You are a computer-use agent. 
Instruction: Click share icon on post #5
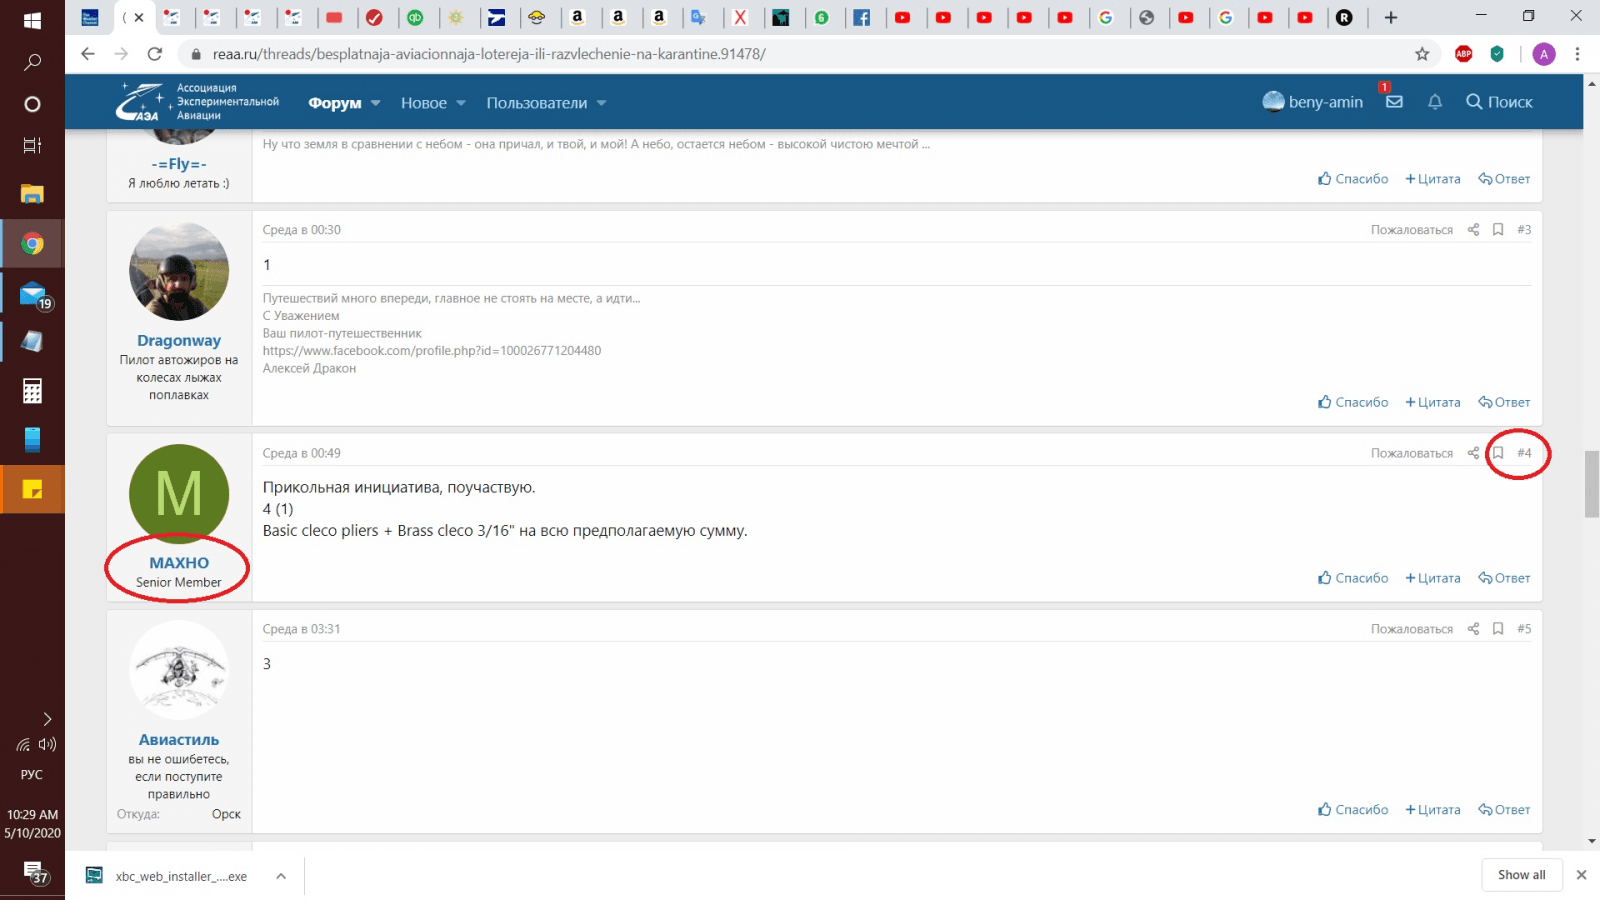point(1473,629)
